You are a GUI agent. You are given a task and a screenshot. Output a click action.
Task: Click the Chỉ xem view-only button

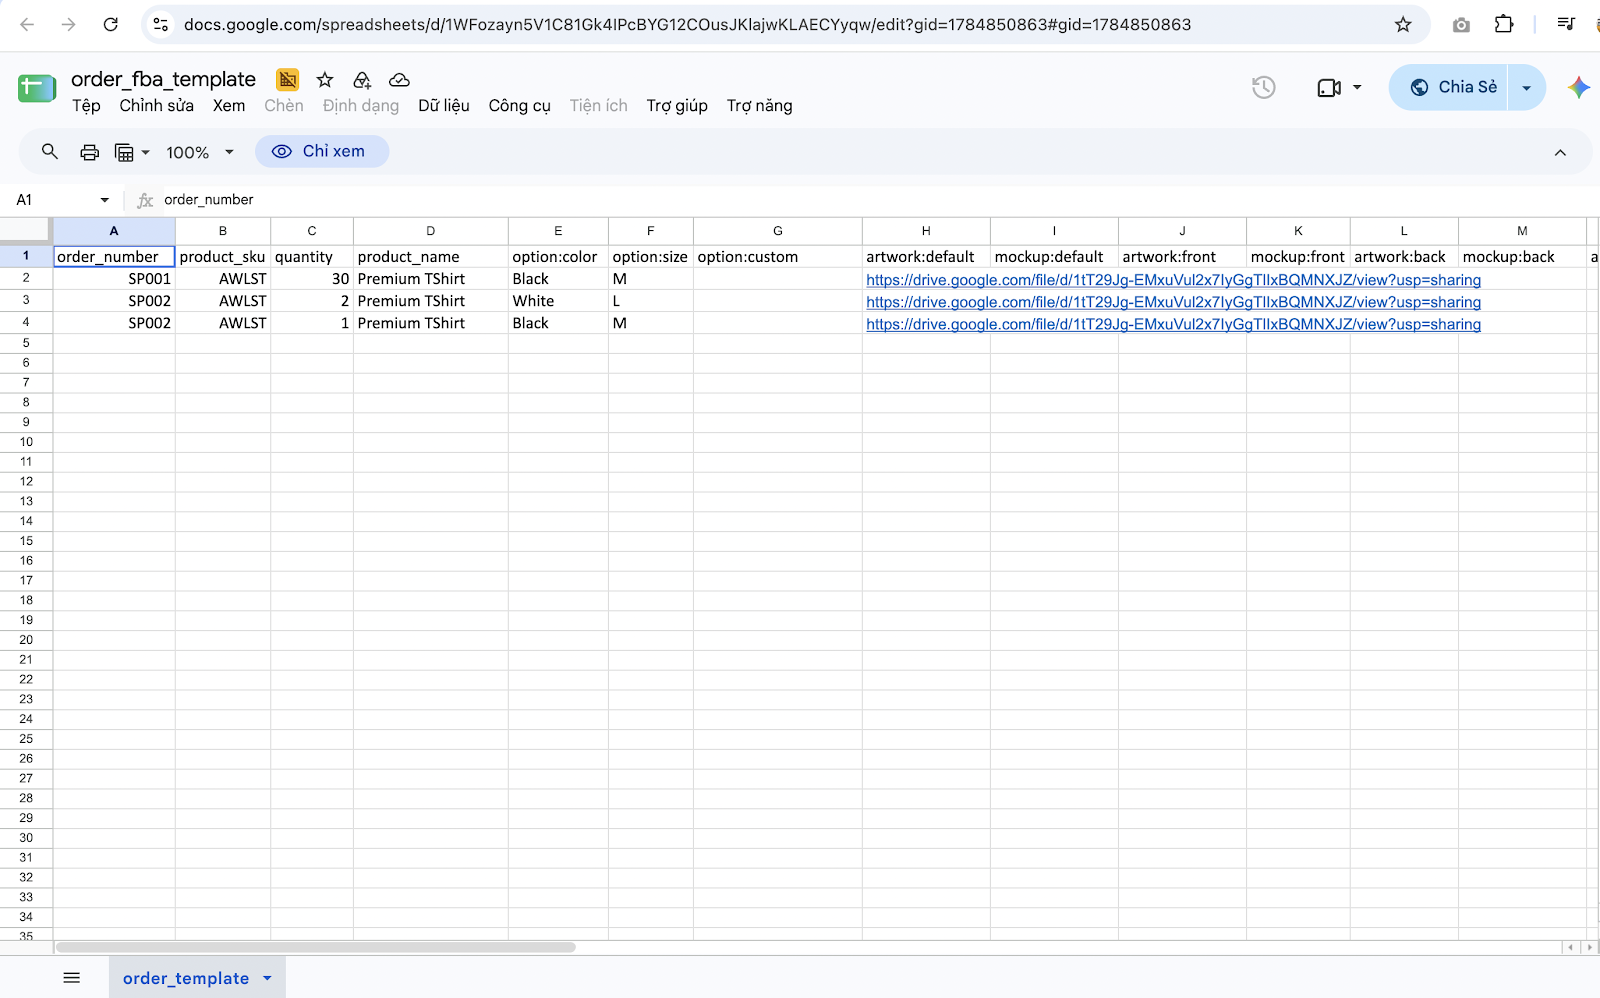(321, 152)
